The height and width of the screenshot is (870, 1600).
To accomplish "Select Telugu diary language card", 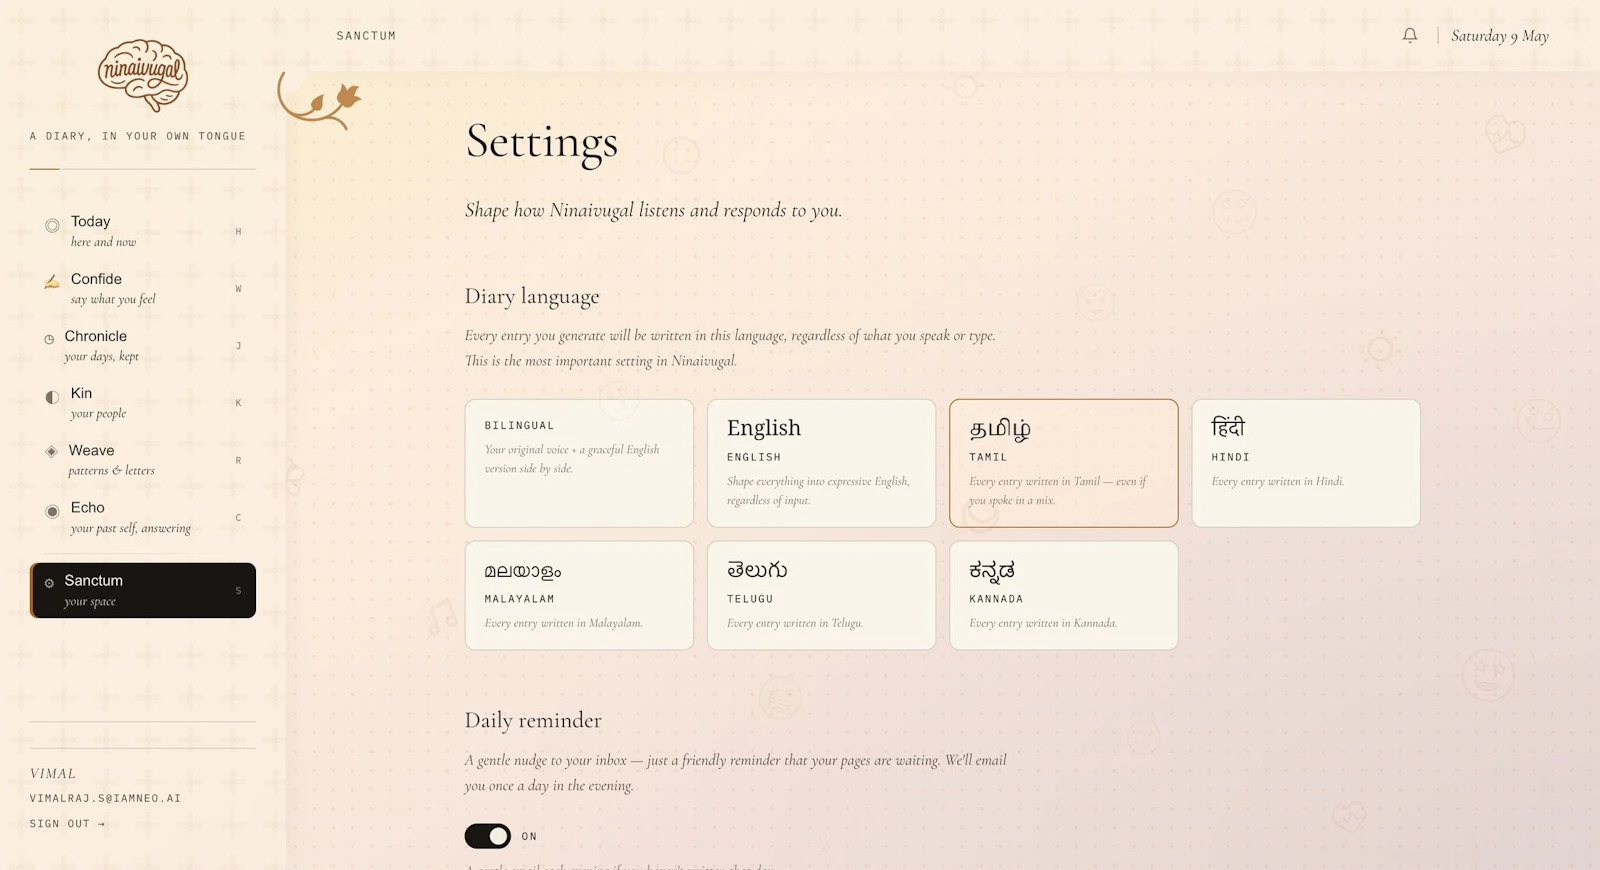I will coord(821,595).
